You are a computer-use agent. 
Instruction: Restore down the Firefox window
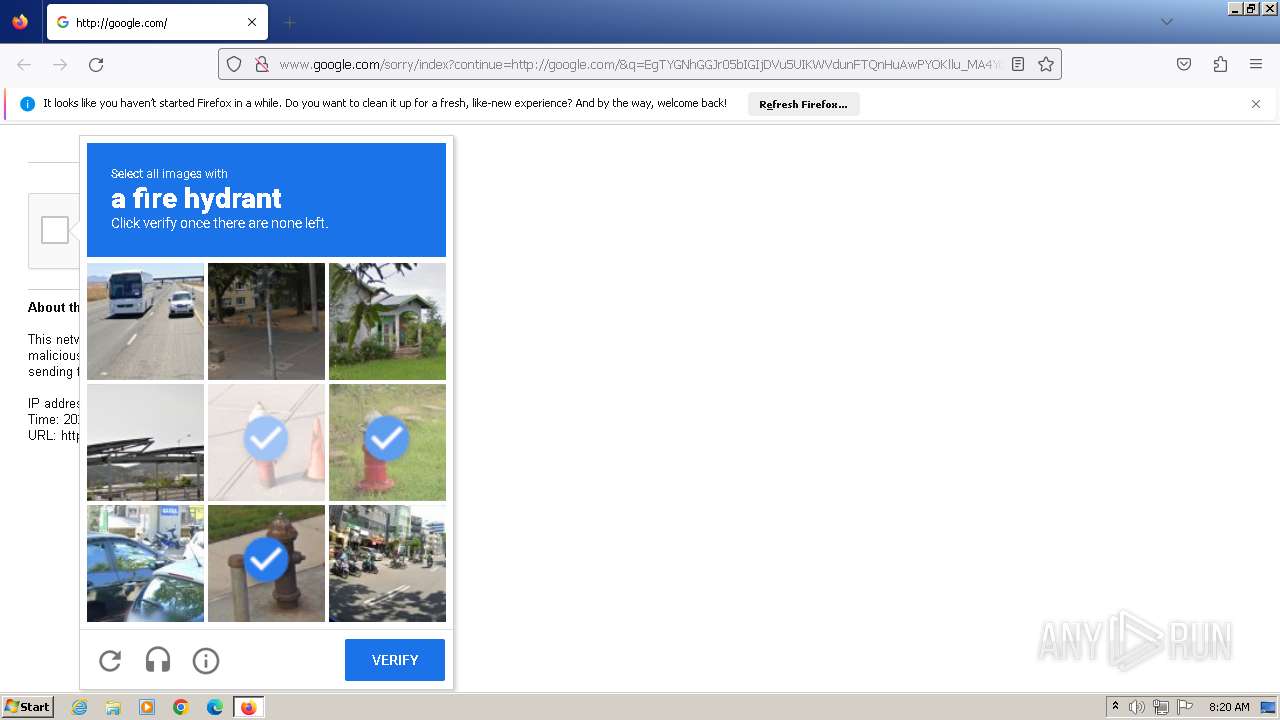[1252, 8]
